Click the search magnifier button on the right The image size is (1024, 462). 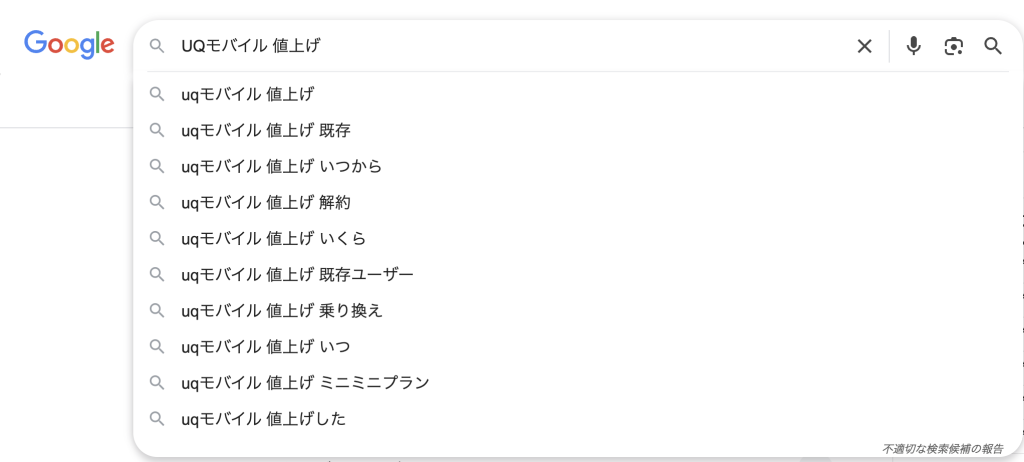[993, 46]
